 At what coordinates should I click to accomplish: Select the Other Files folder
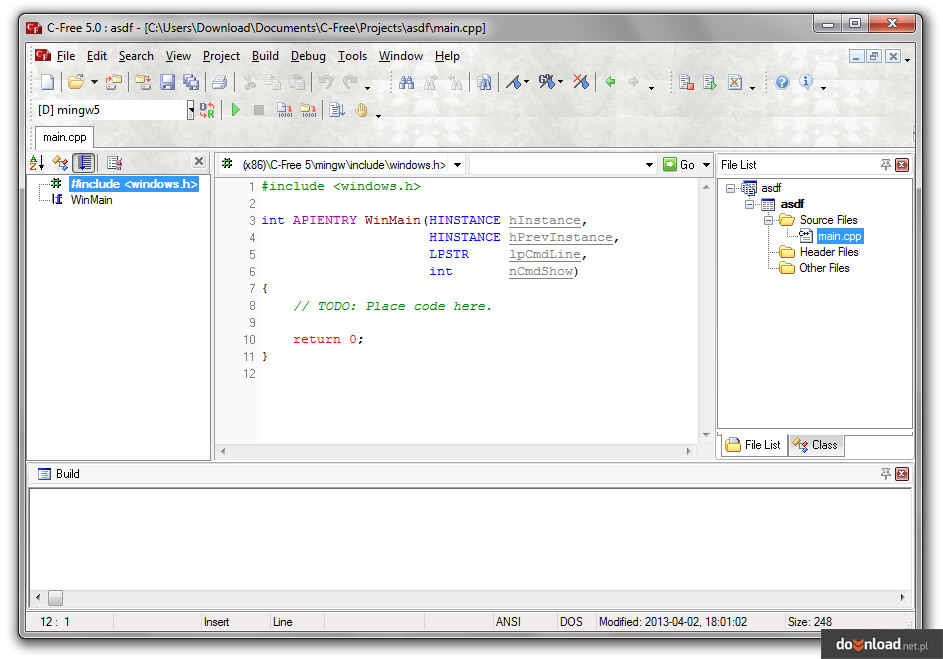824,268
